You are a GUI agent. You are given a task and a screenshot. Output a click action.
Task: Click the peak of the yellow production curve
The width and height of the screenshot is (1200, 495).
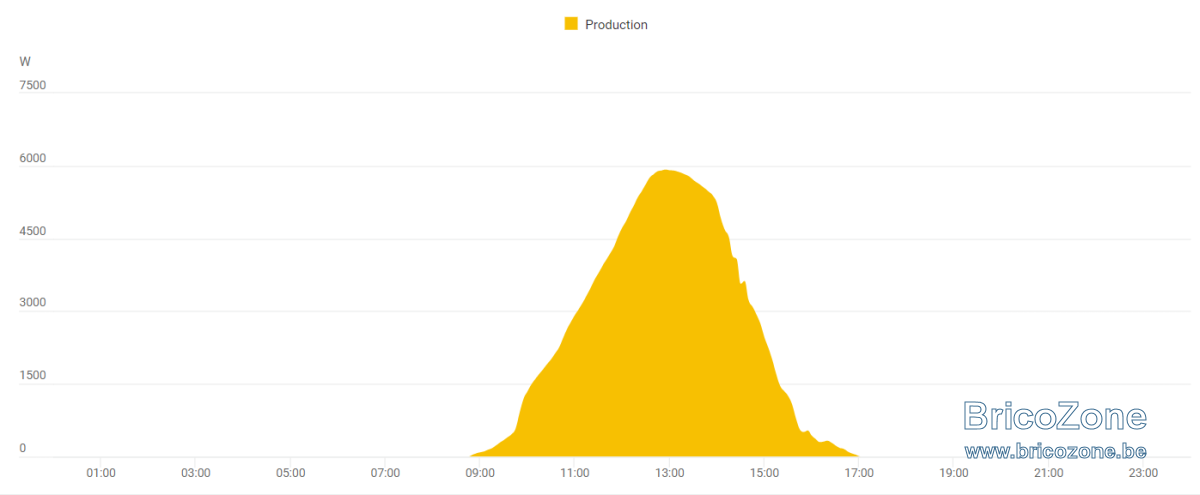tap(665, 170)
